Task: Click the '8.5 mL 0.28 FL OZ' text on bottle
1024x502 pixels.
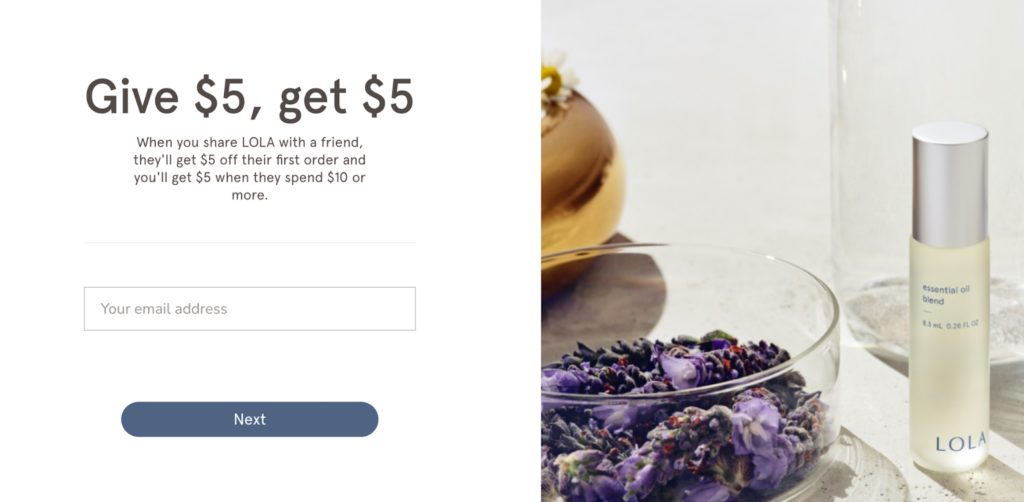Action: tap(950, 324)
